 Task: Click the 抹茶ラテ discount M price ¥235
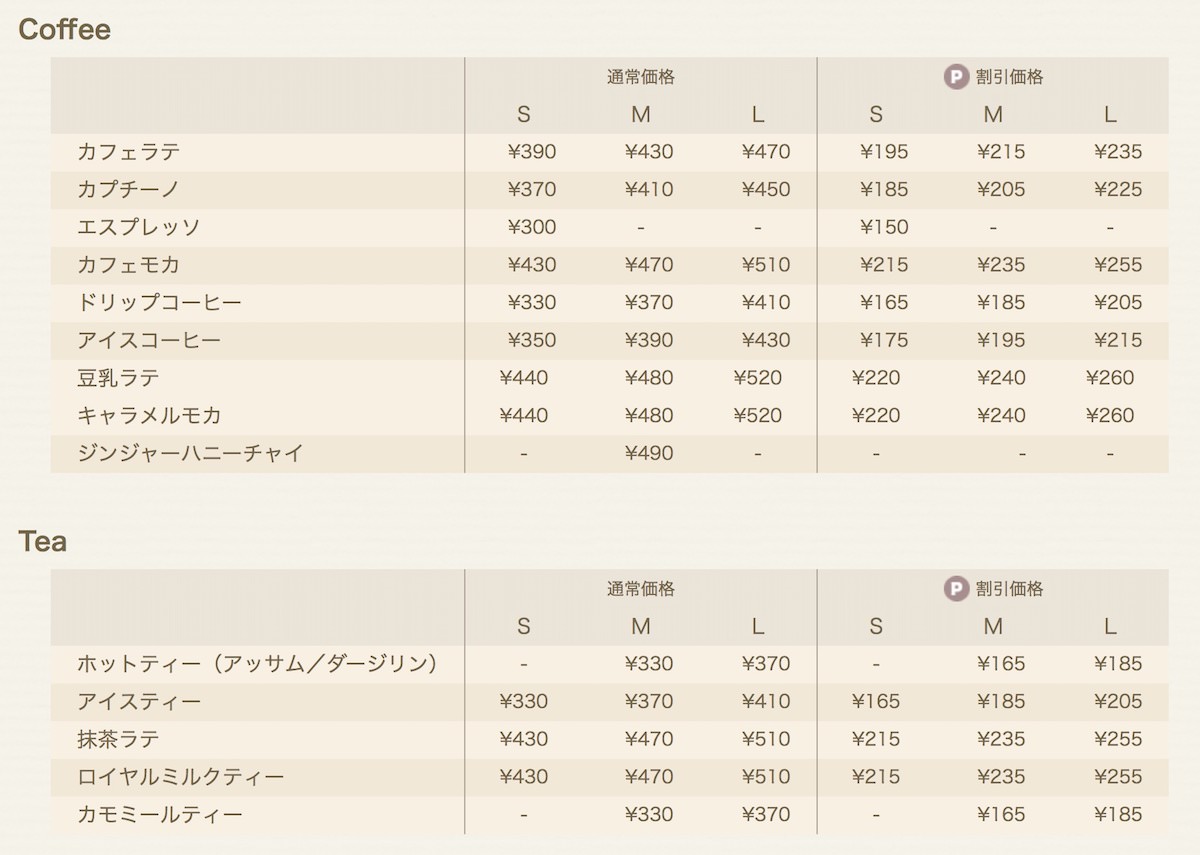pos(1001,740)
